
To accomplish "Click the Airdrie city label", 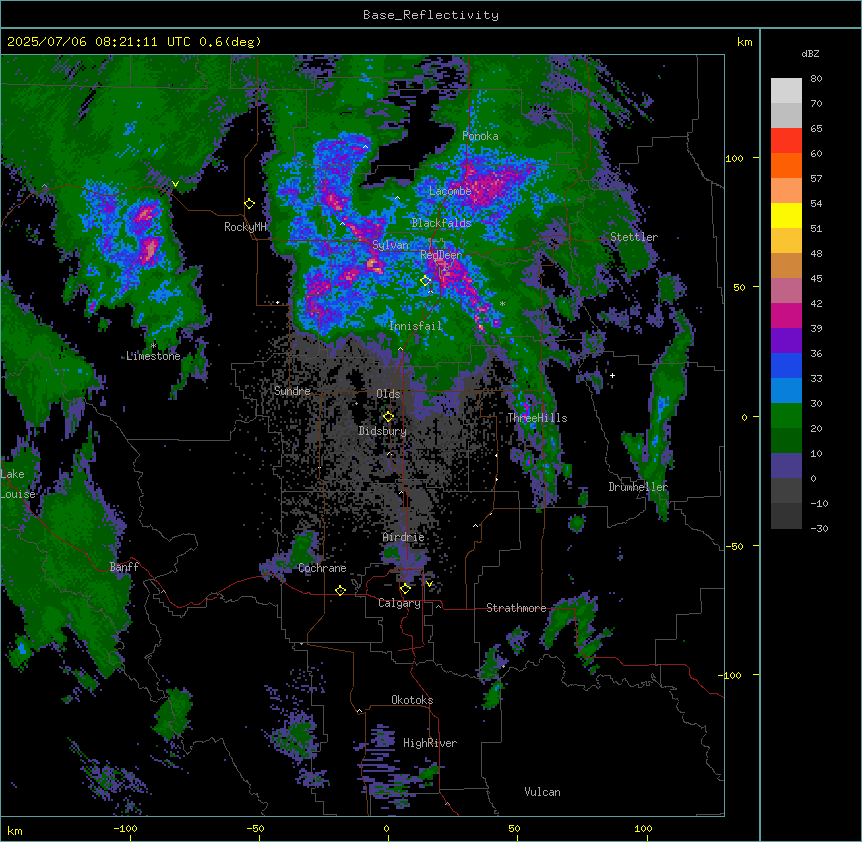I will [x=404, y=537].
